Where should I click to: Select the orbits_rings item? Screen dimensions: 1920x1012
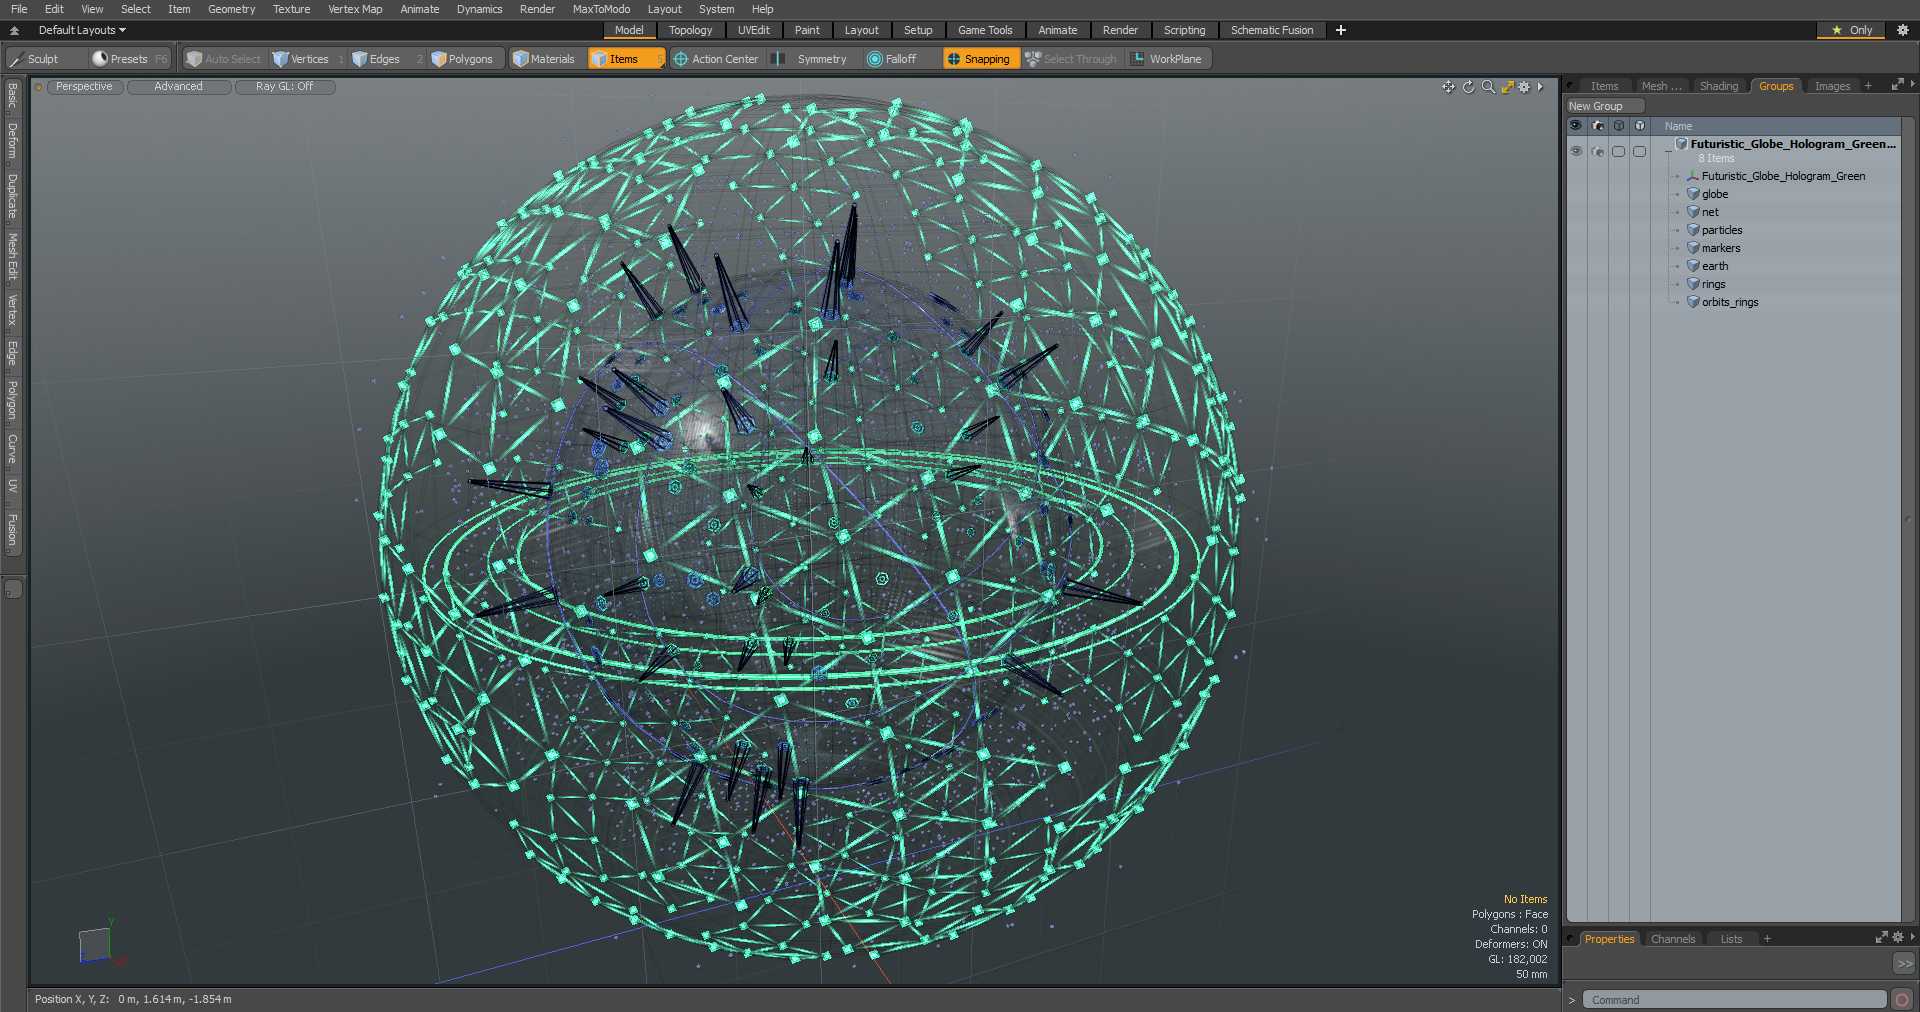point(1730,302)
